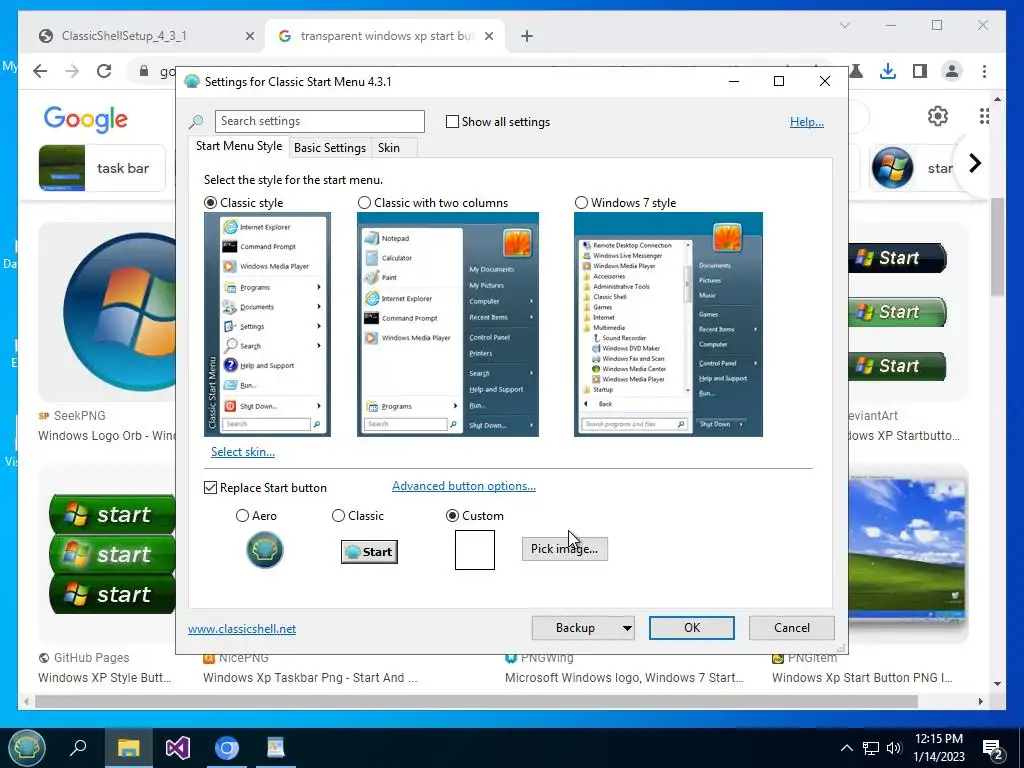The height and width of the screenshot is (768, 1024).
Task: Open the notification center icon
Action: 992,748
